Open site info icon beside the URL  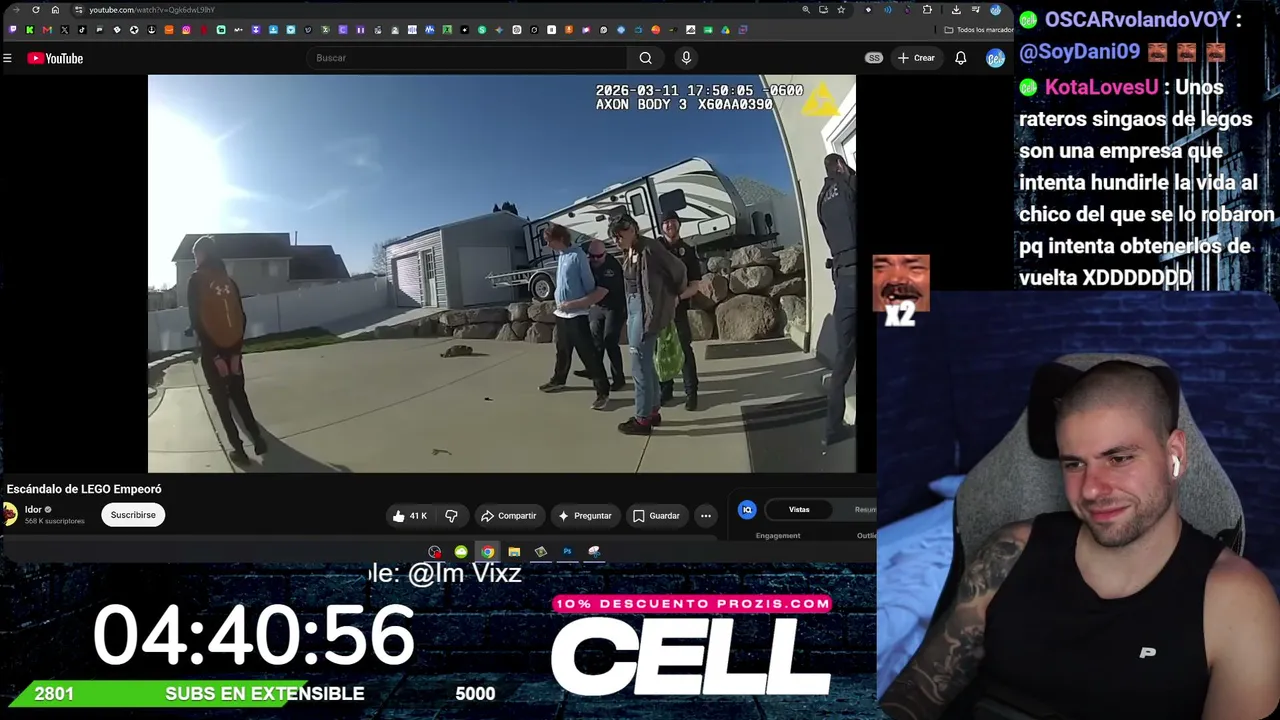[x=78, y=10]
